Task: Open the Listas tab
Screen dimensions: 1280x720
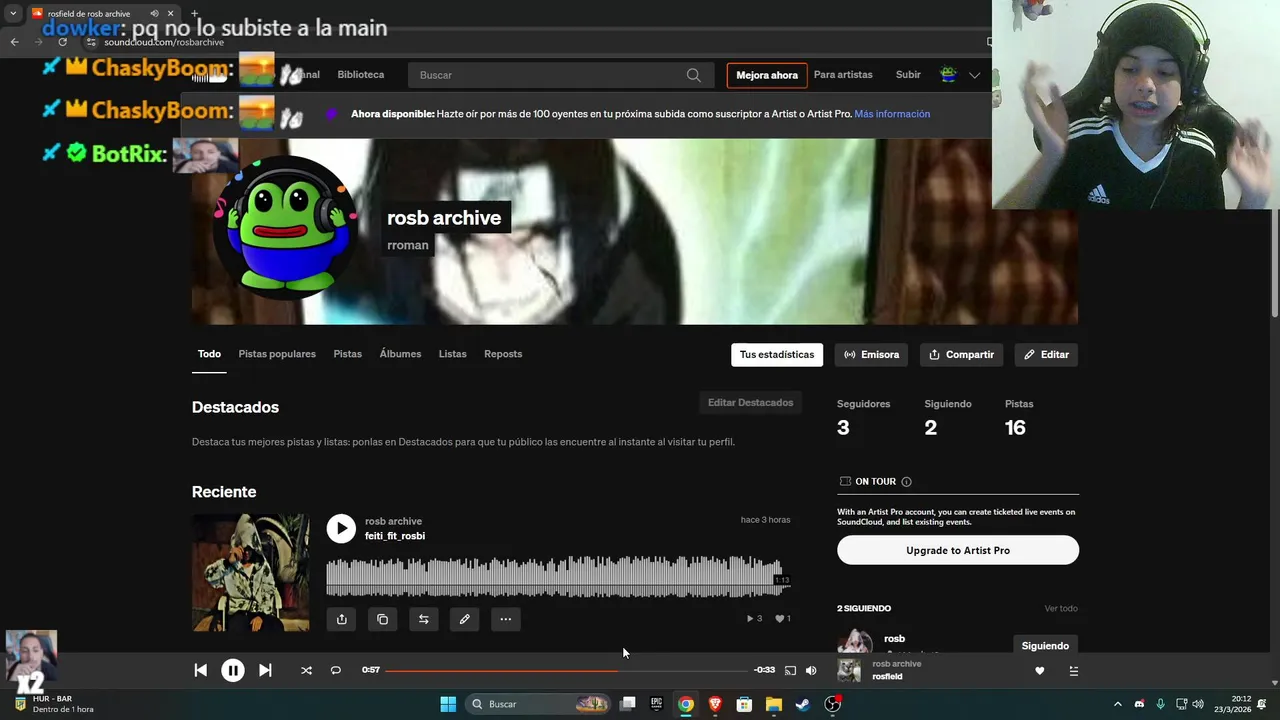Action: coord(453,354)
